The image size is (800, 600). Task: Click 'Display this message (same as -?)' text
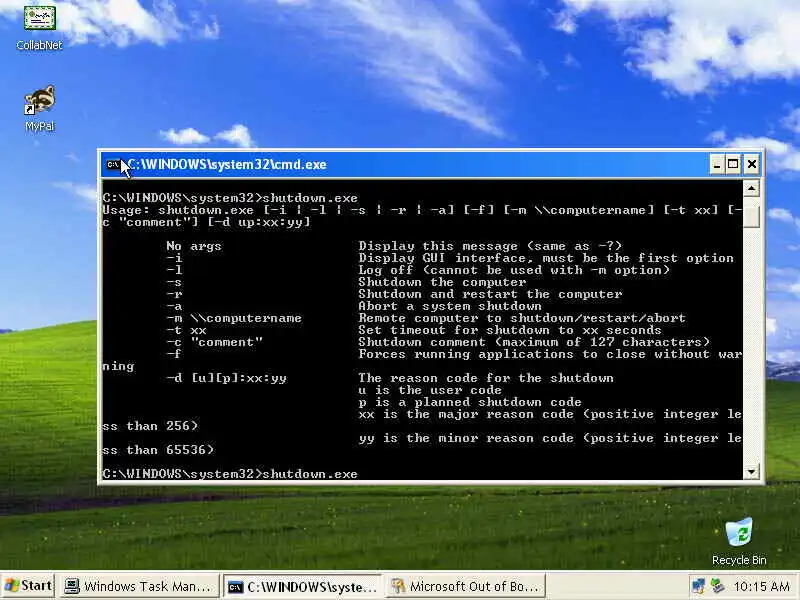click(x=490, y=246)
